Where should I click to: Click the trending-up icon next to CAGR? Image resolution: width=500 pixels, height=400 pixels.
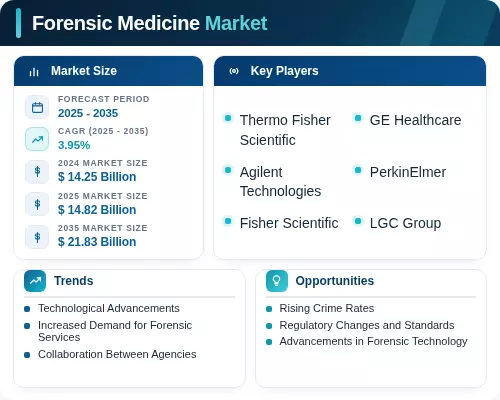click(37, 139)
